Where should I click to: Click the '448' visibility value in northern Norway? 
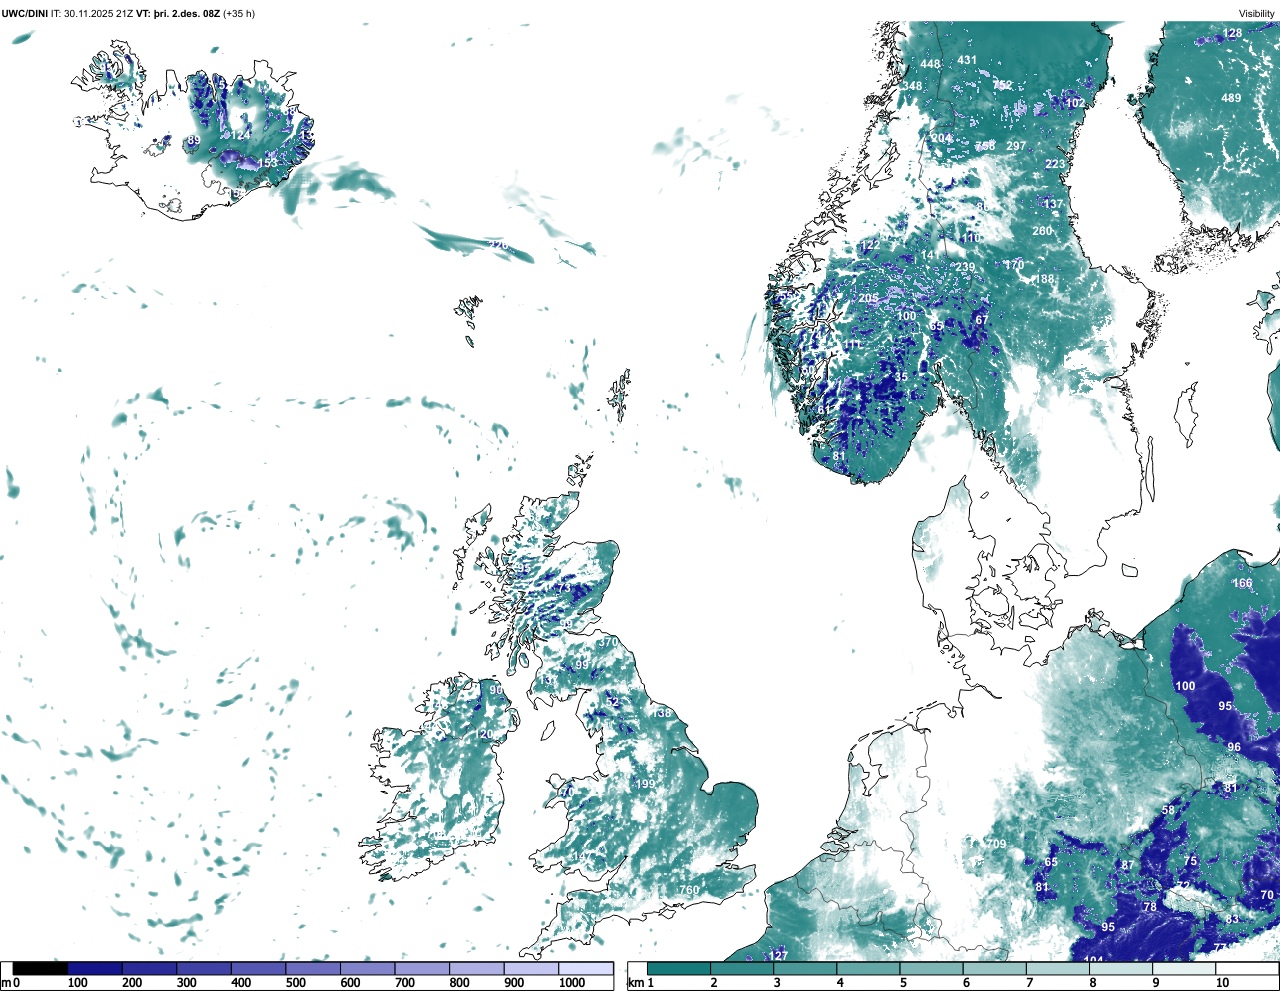(x=930, y=64)
